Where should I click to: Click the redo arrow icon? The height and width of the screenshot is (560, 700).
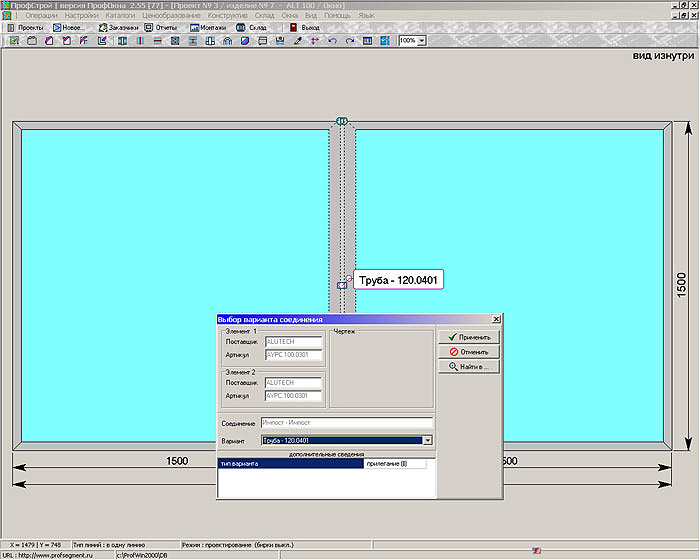[x=350, y=41]
